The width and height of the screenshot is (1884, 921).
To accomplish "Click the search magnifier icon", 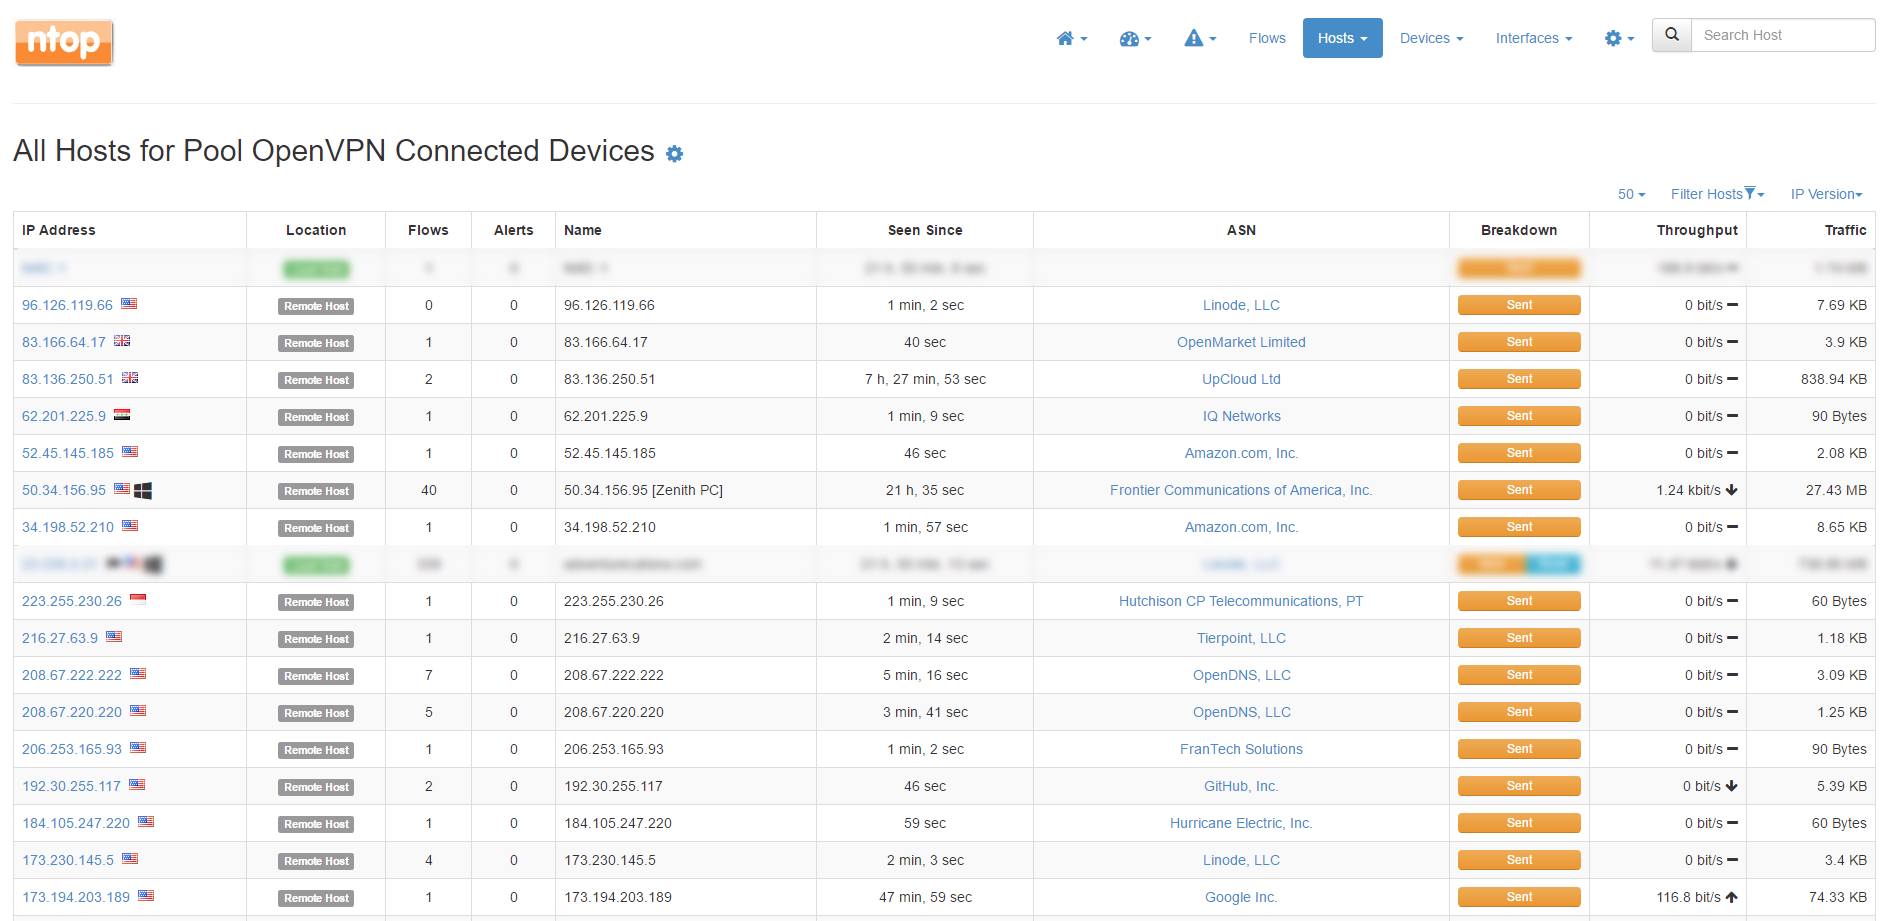I will [x=1670, y=34].
